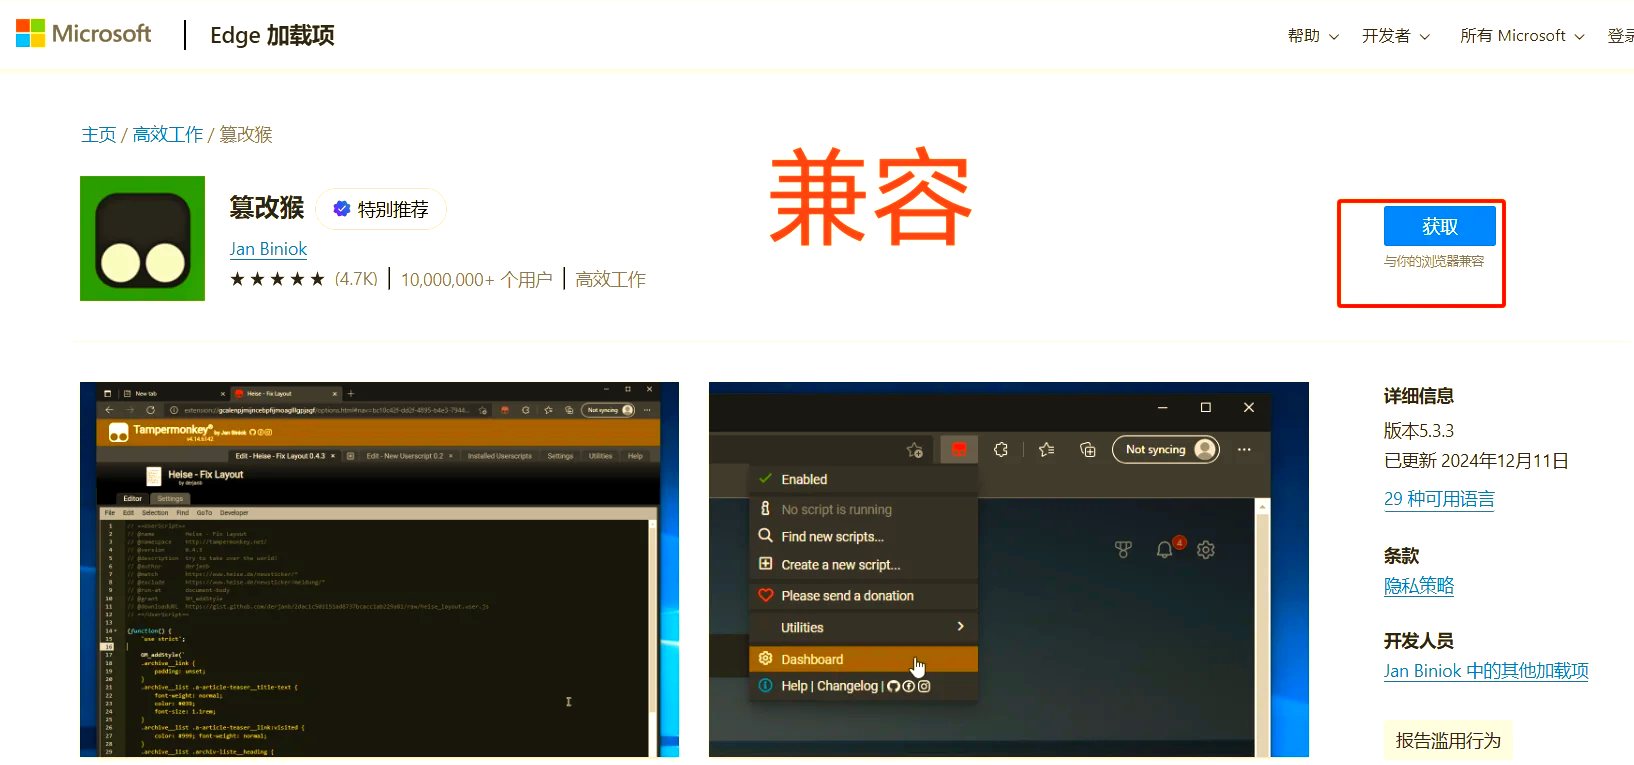Click the 报告滥用行为 button
The height and width of the screenshot is (765, 1634).
click(1448, 740)
